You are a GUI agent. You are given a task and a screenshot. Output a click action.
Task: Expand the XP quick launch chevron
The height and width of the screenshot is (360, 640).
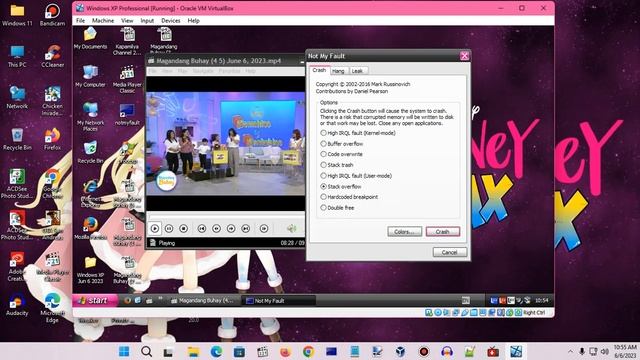160,298
